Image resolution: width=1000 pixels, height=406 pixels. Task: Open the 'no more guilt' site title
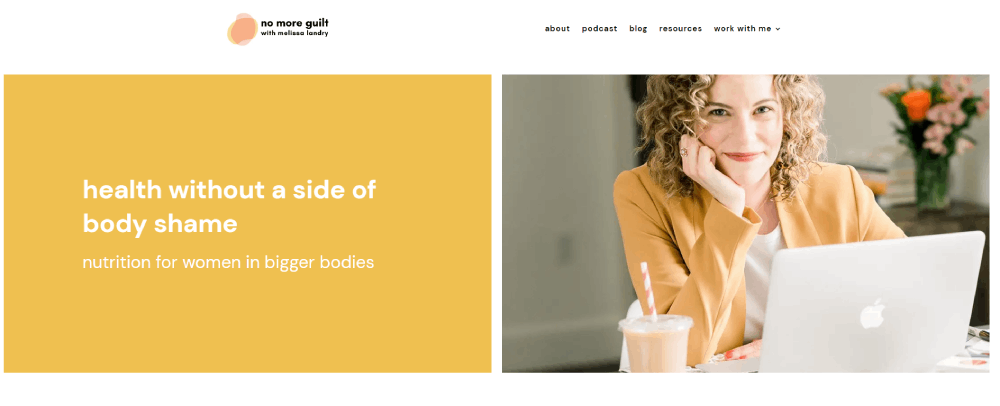coord(295,24)
